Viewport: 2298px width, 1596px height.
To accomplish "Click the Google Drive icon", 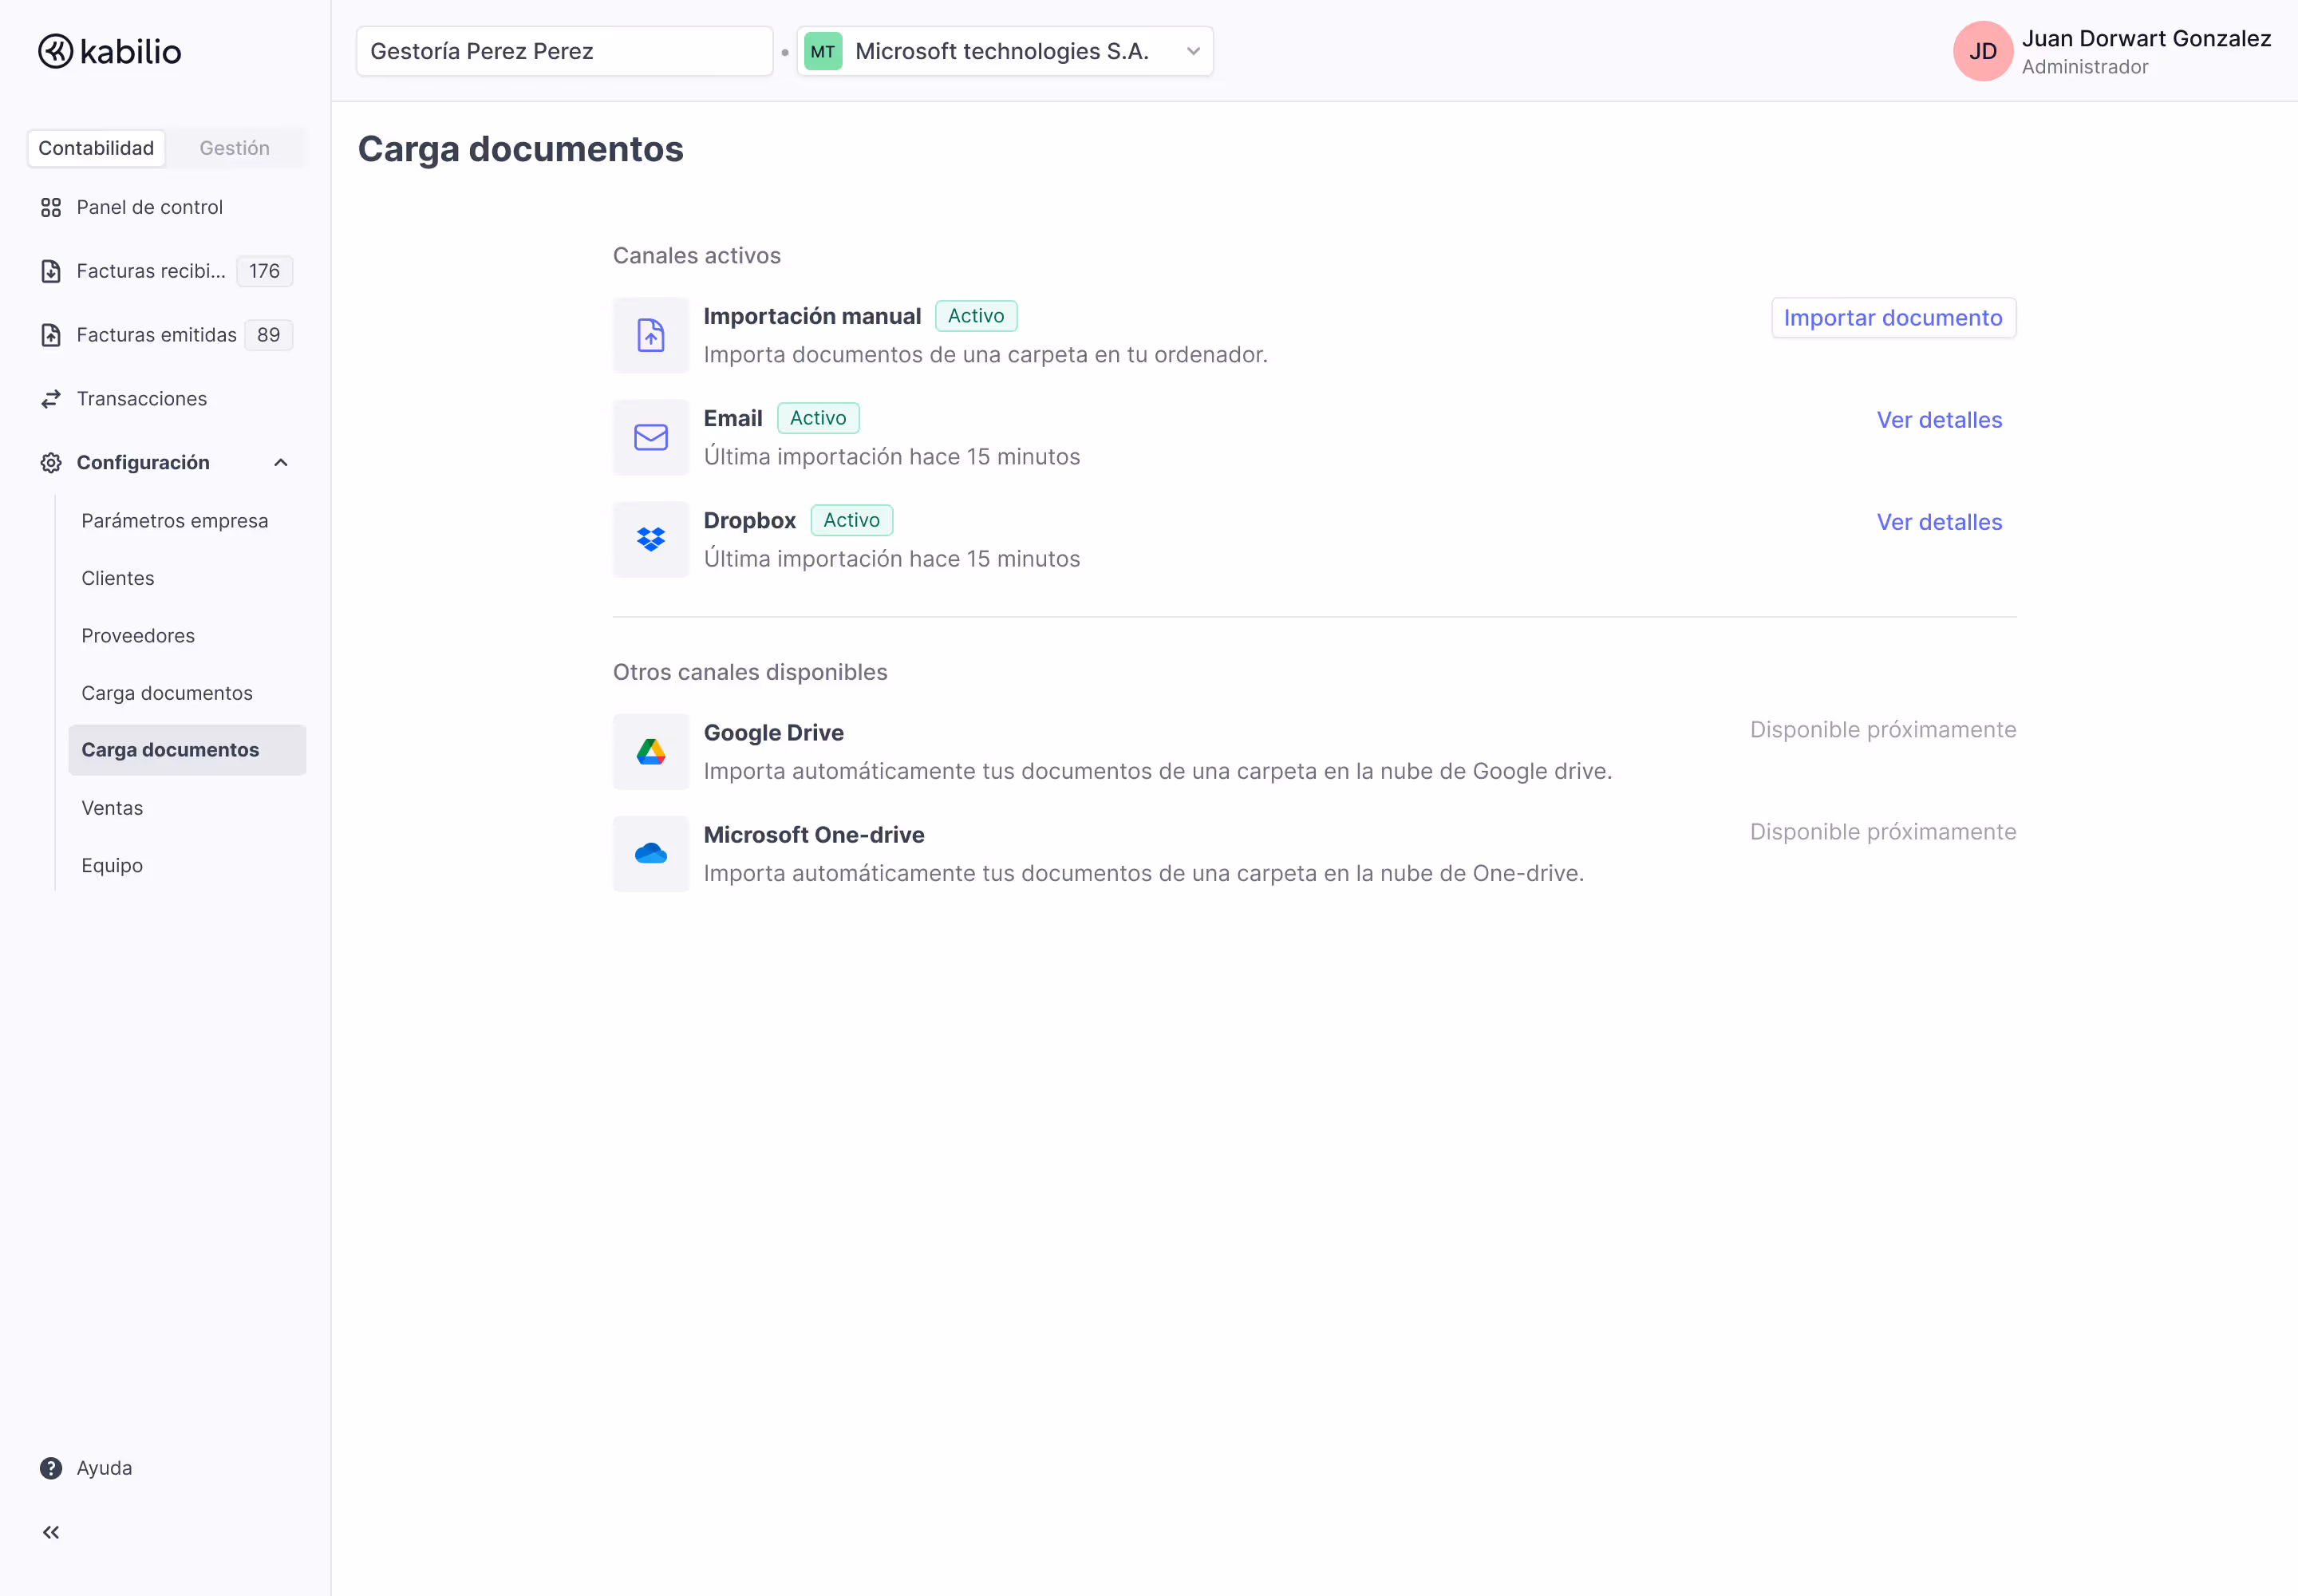I will tap(651, 752).
